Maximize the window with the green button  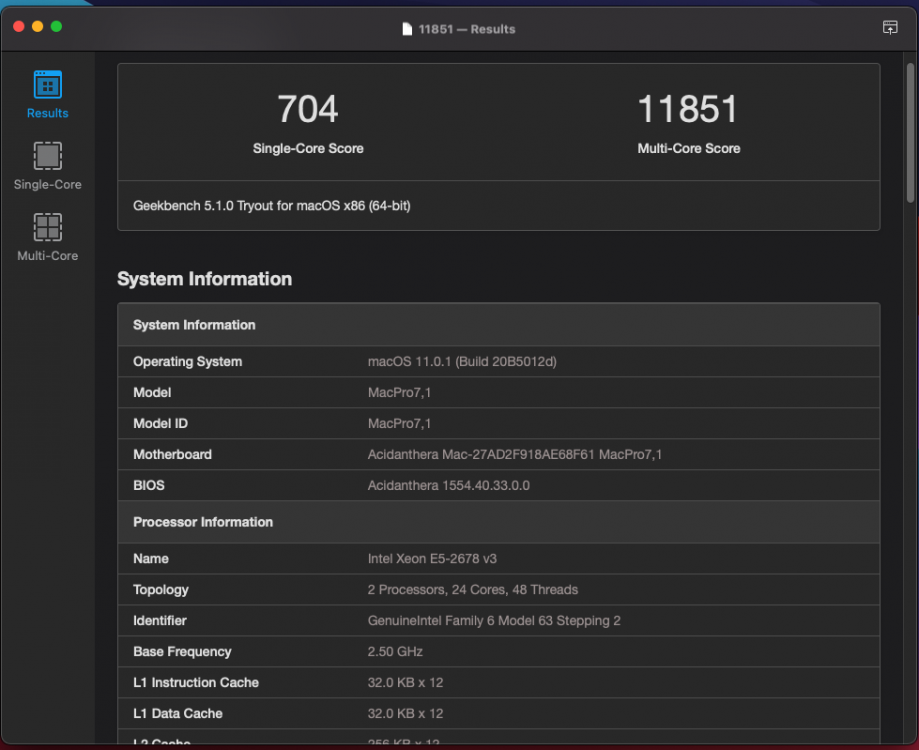pyautogui.click(x=56, y=26)
